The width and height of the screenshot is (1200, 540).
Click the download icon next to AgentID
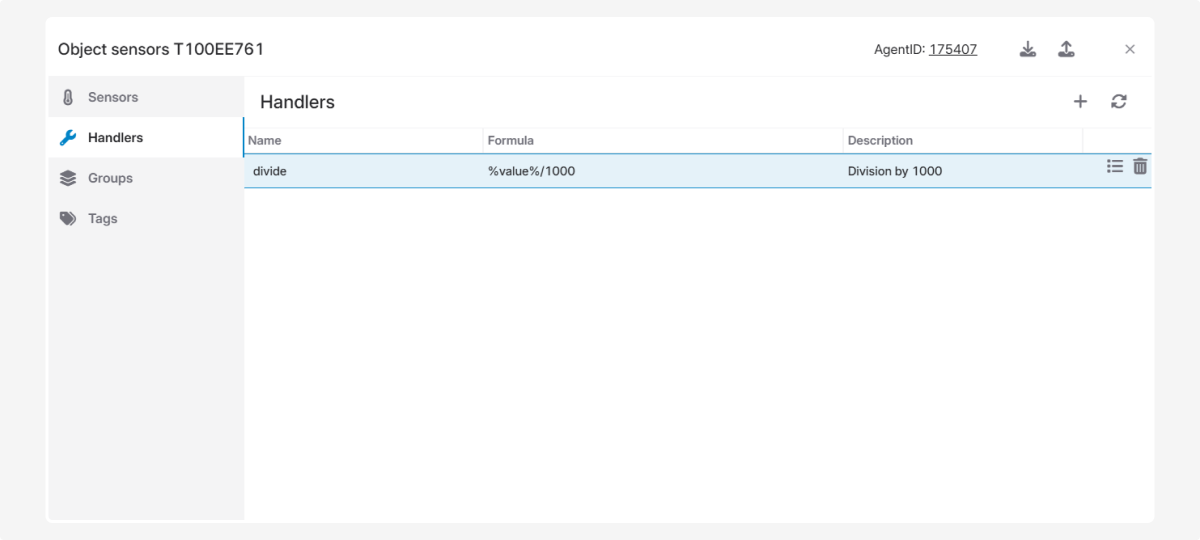tap(1027, 49)
